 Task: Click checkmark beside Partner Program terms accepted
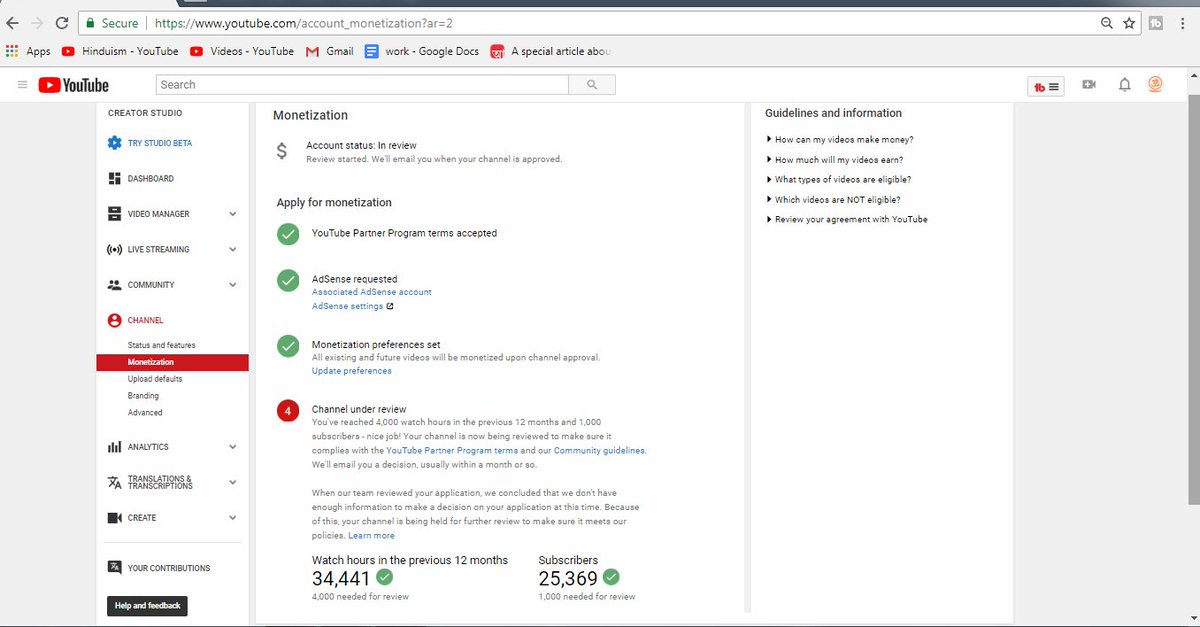288,233
